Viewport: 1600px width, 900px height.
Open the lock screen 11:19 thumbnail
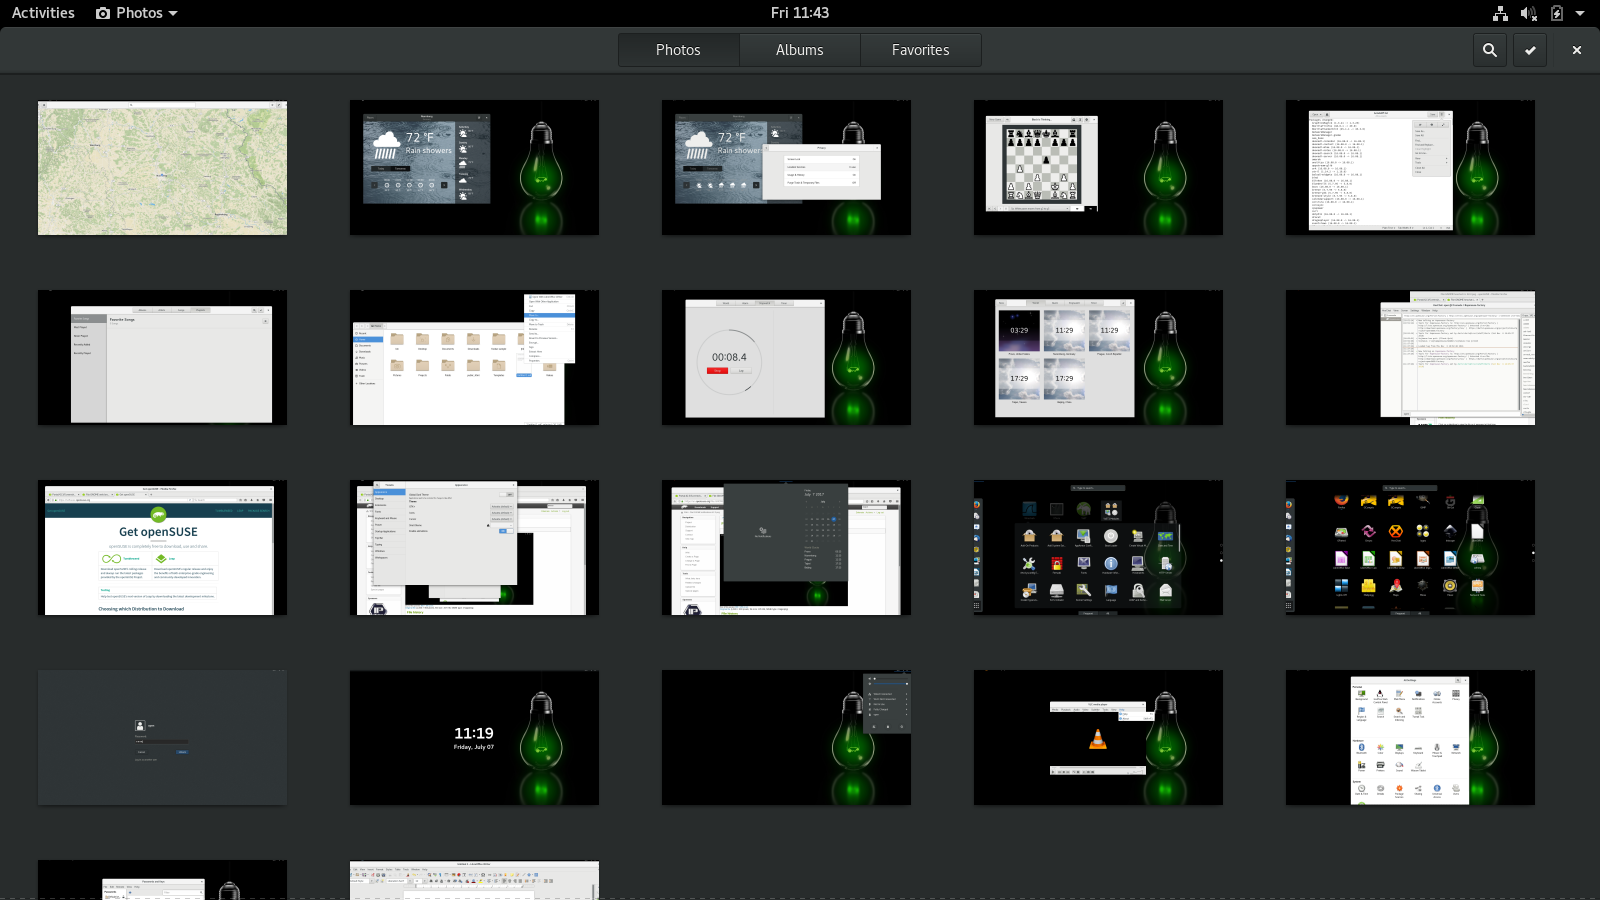click(x=474, y=738)
